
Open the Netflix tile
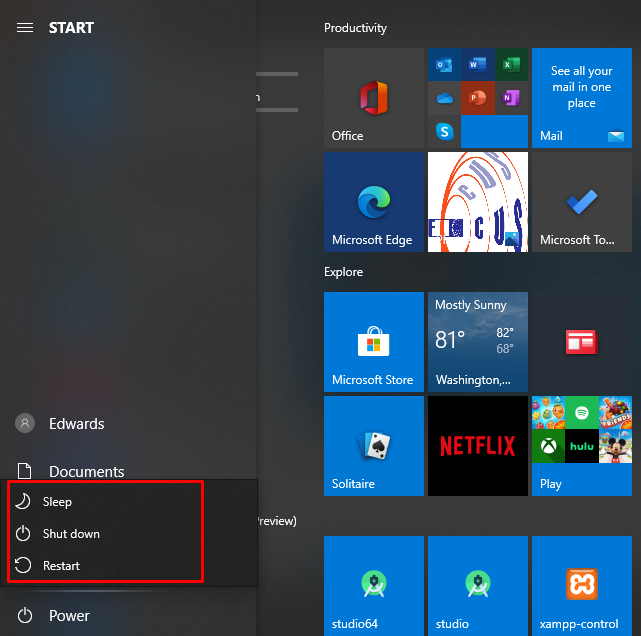478,446
